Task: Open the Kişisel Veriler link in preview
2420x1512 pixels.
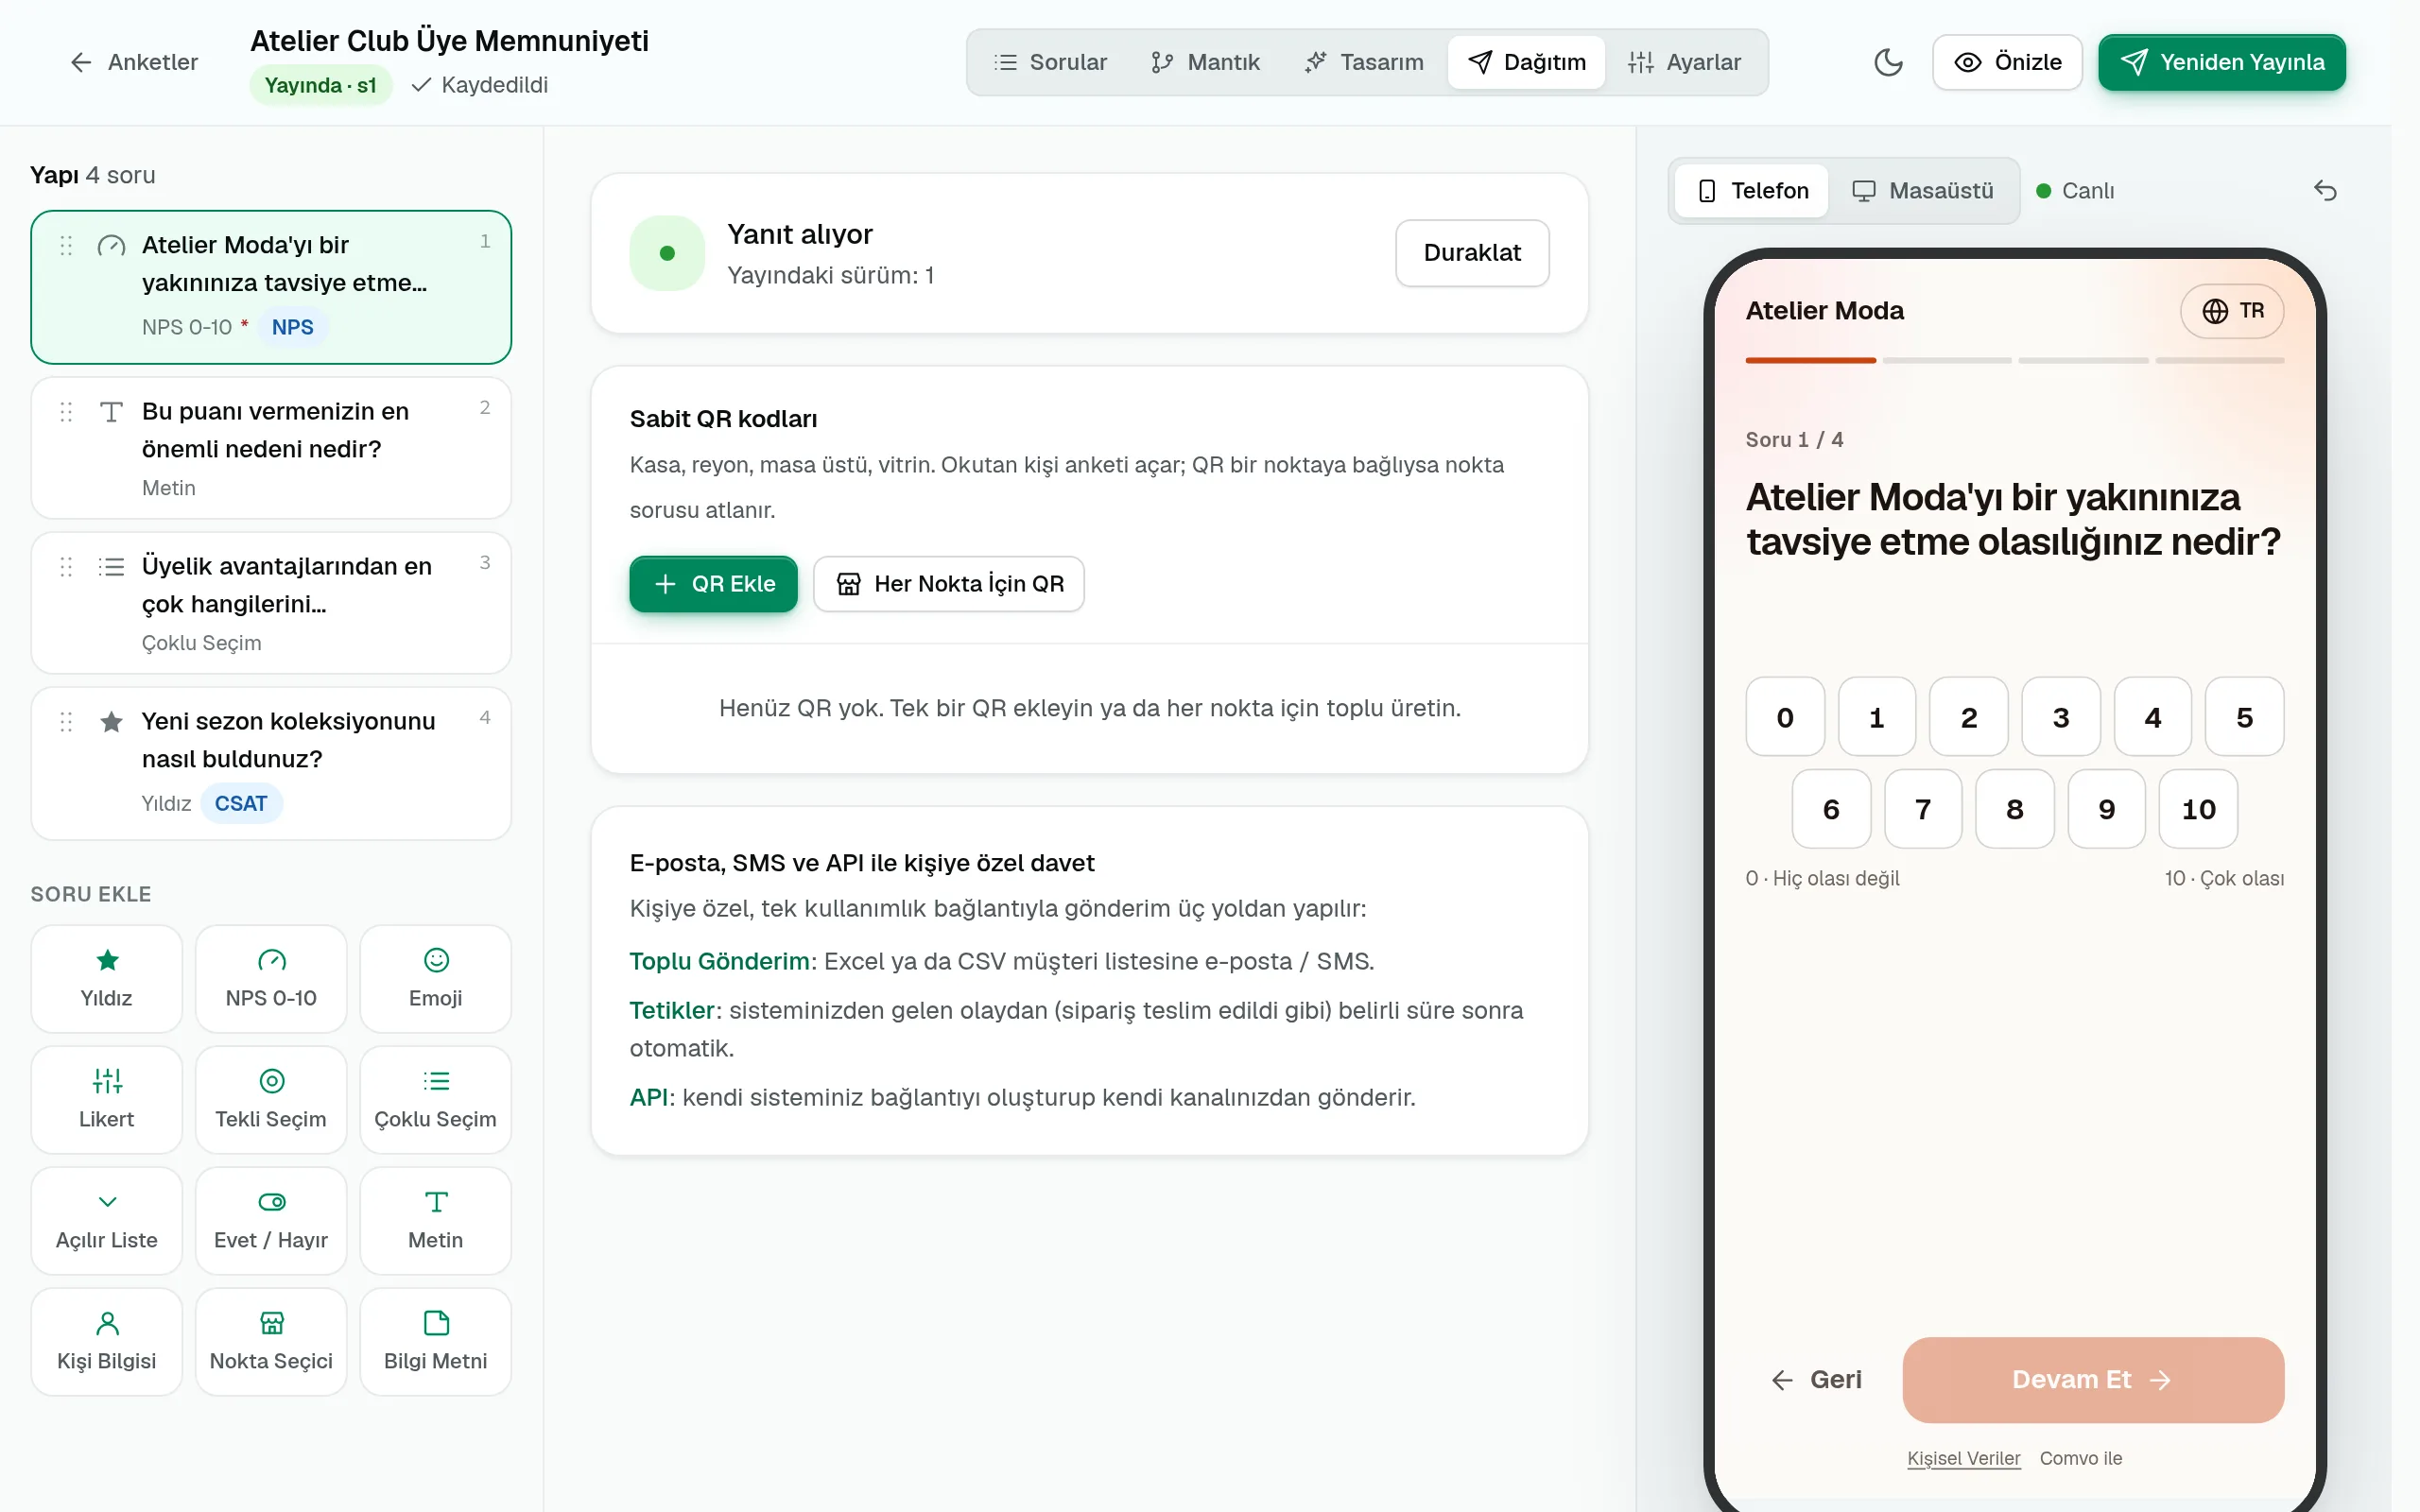Action: 1963,1458
